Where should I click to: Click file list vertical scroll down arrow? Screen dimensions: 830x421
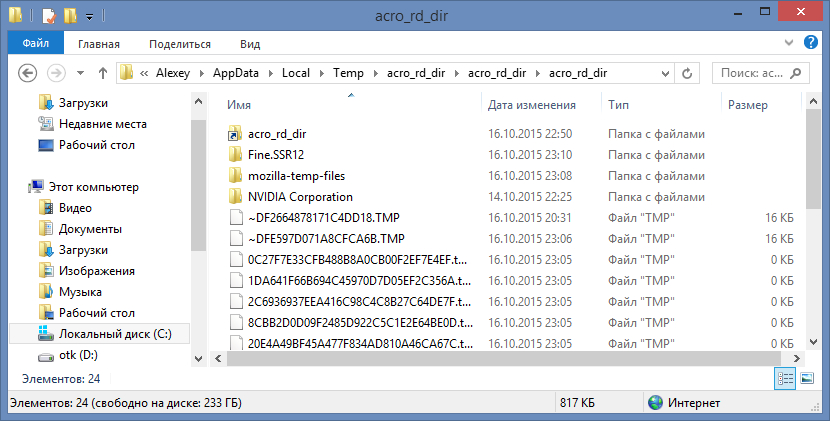814,342
